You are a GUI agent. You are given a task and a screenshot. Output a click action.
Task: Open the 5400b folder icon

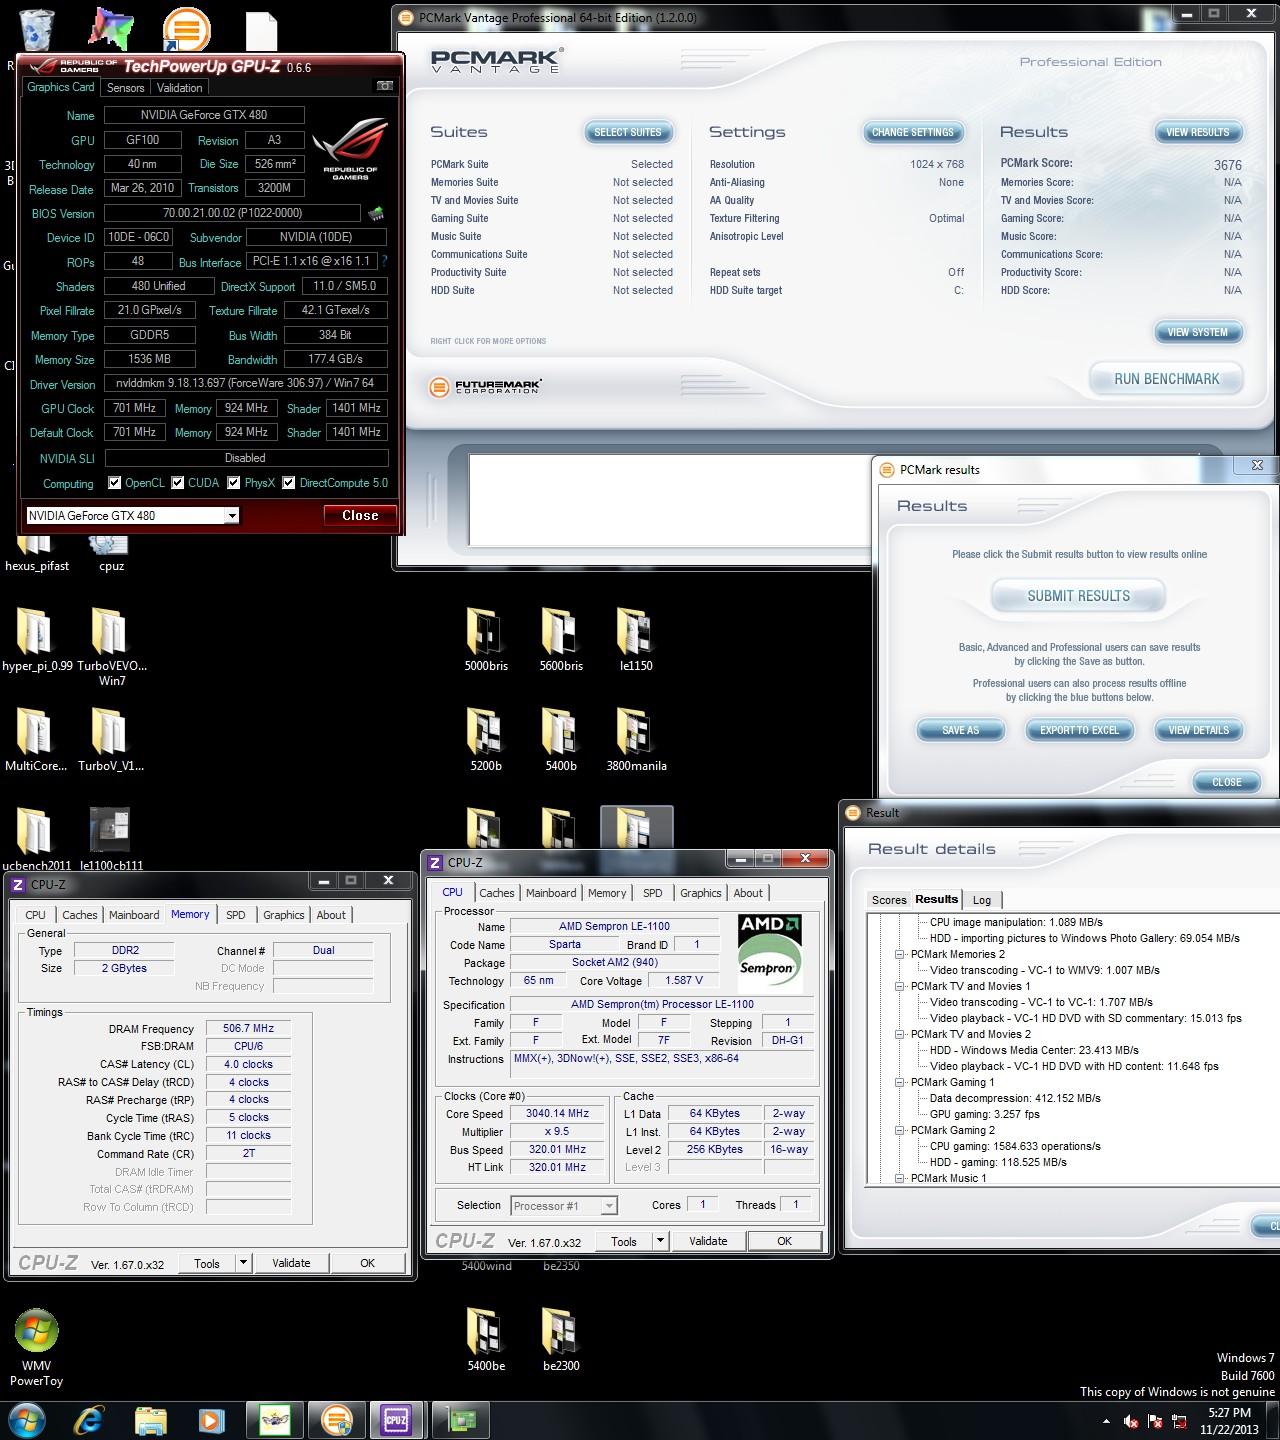pyautogui.click(x=561, y=733)
